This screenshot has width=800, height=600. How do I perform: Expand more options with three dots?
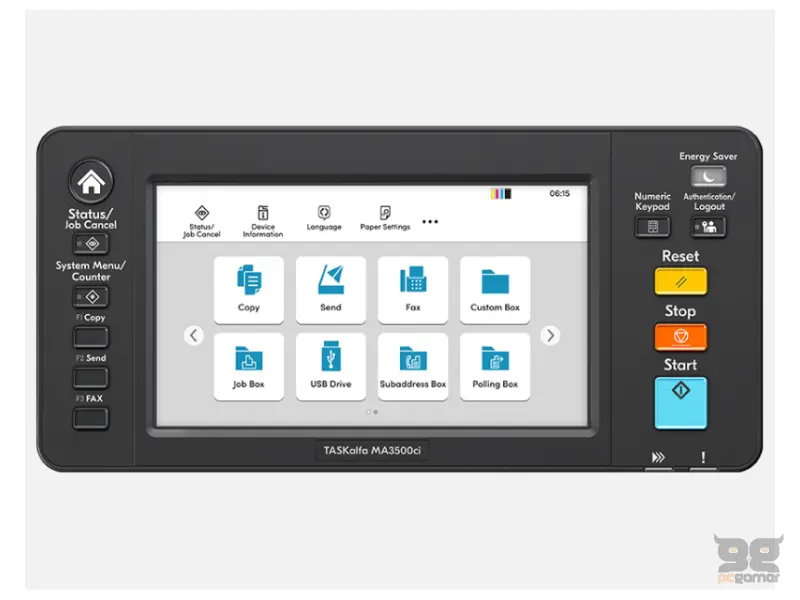[430, 221]
